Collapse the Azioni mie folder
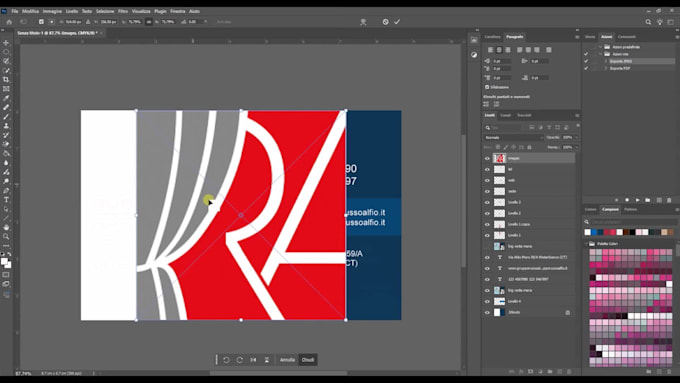 601,54
